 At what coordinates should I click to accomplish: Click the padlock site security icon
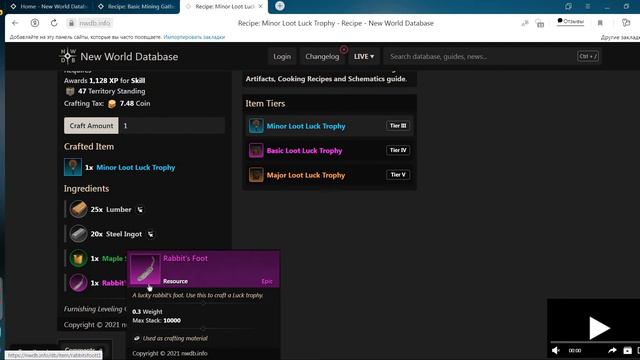[x=71, y=23]
